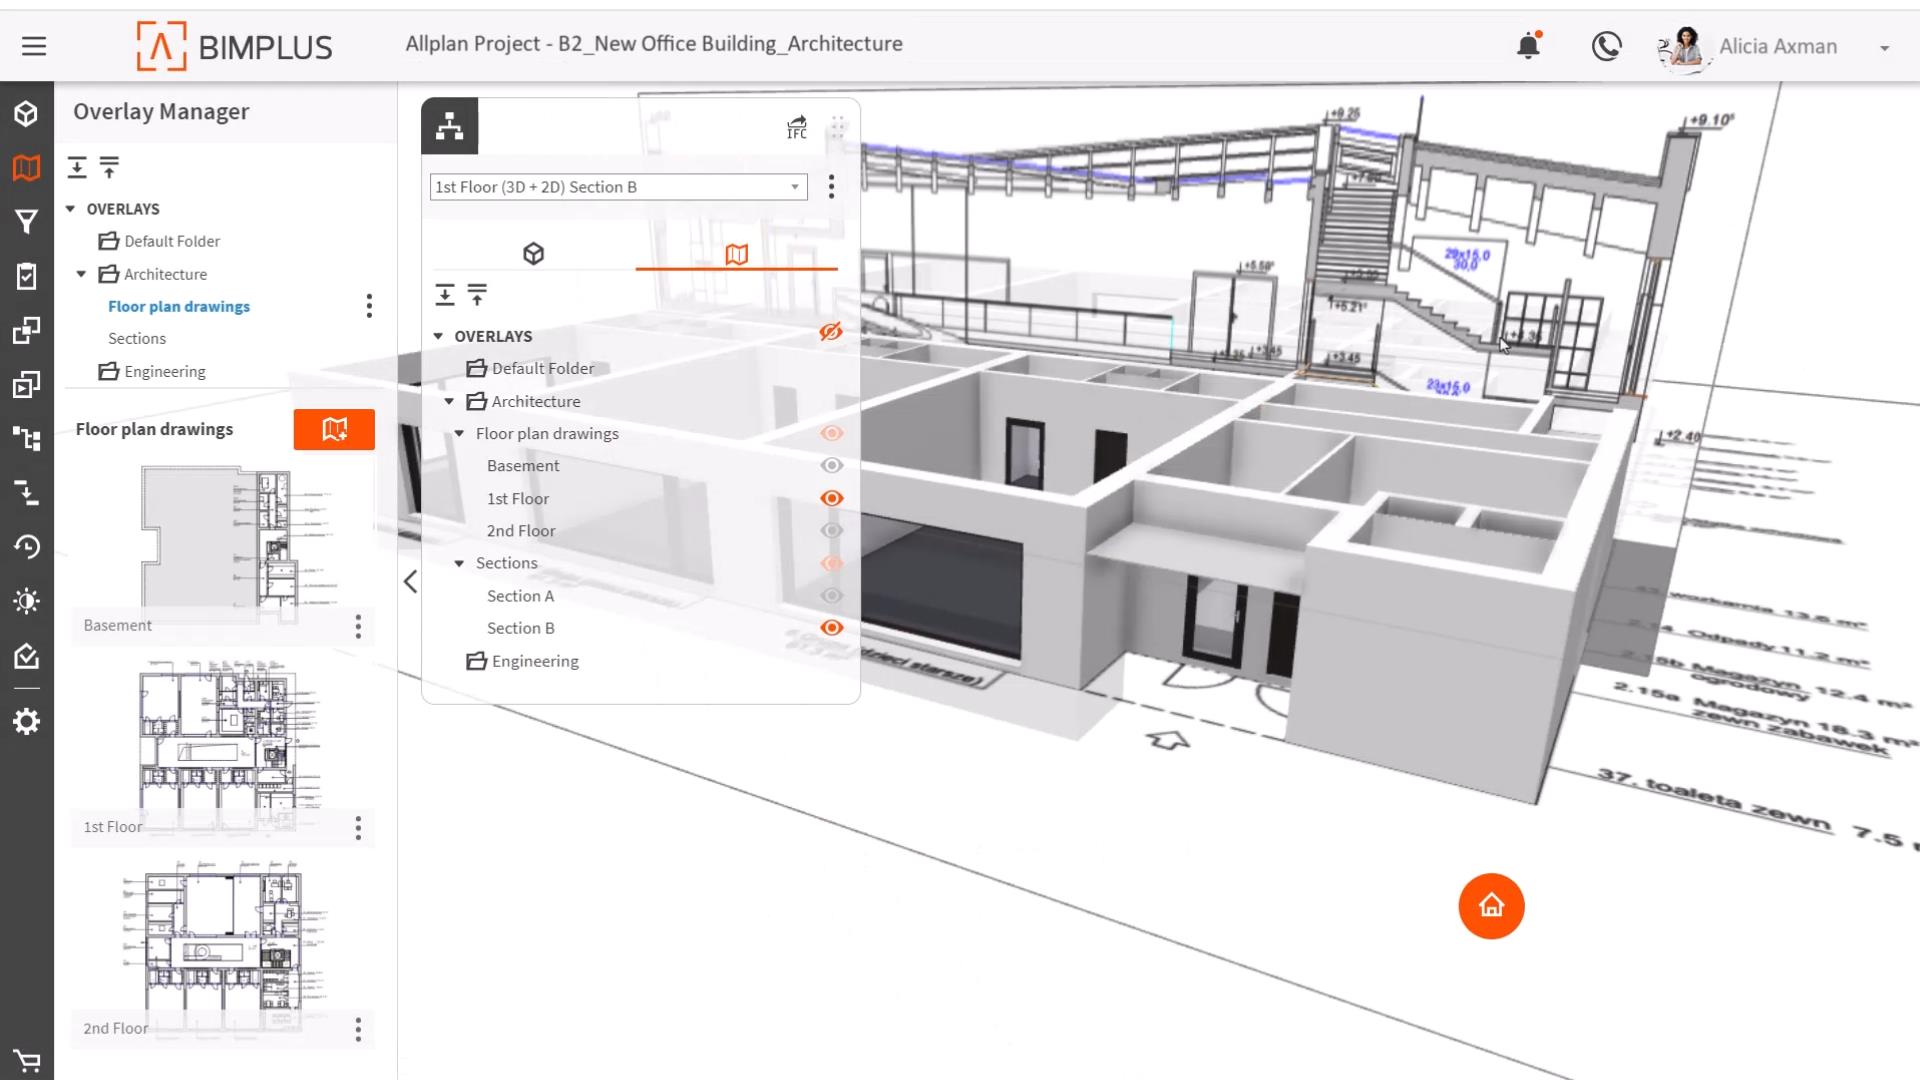Open the hamburger navigation menu
Viewport: 1920px width, 1080px height.
34,46
